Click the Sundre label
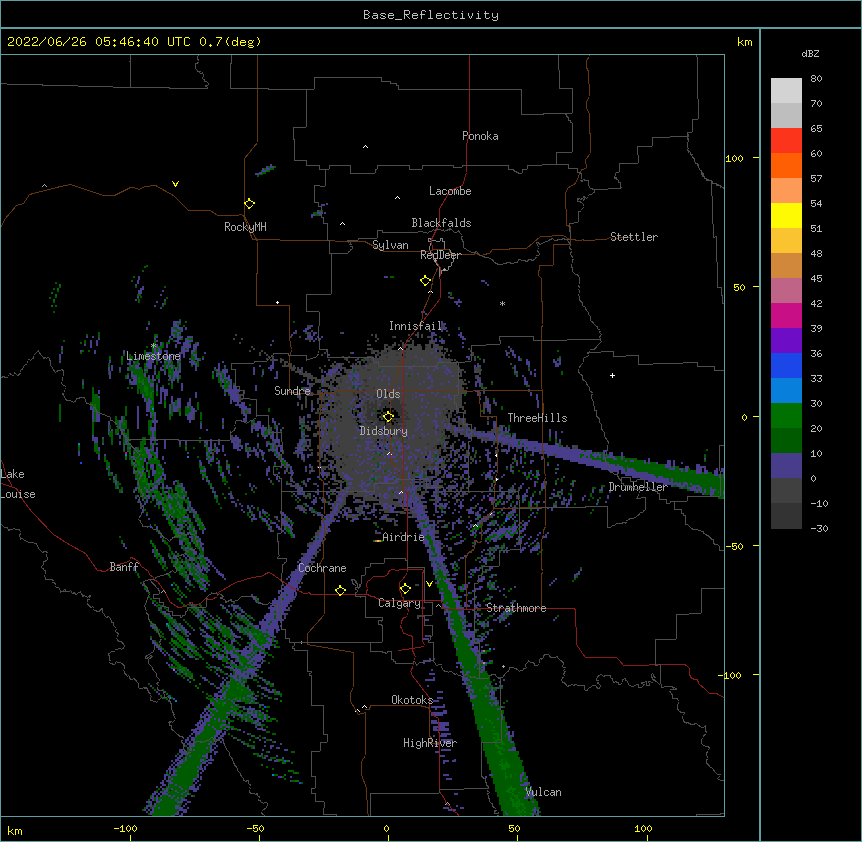 (x=292, y=391)
